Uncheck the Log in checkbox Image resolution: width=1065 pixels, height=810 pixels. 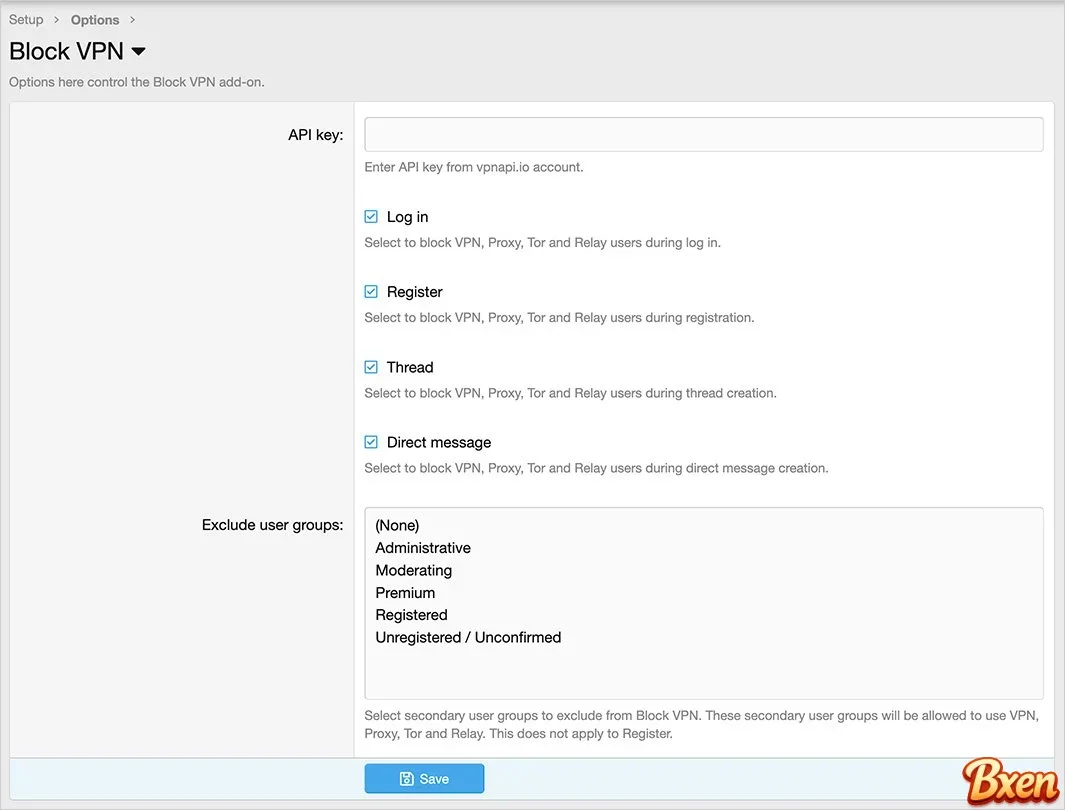[371, 217]
